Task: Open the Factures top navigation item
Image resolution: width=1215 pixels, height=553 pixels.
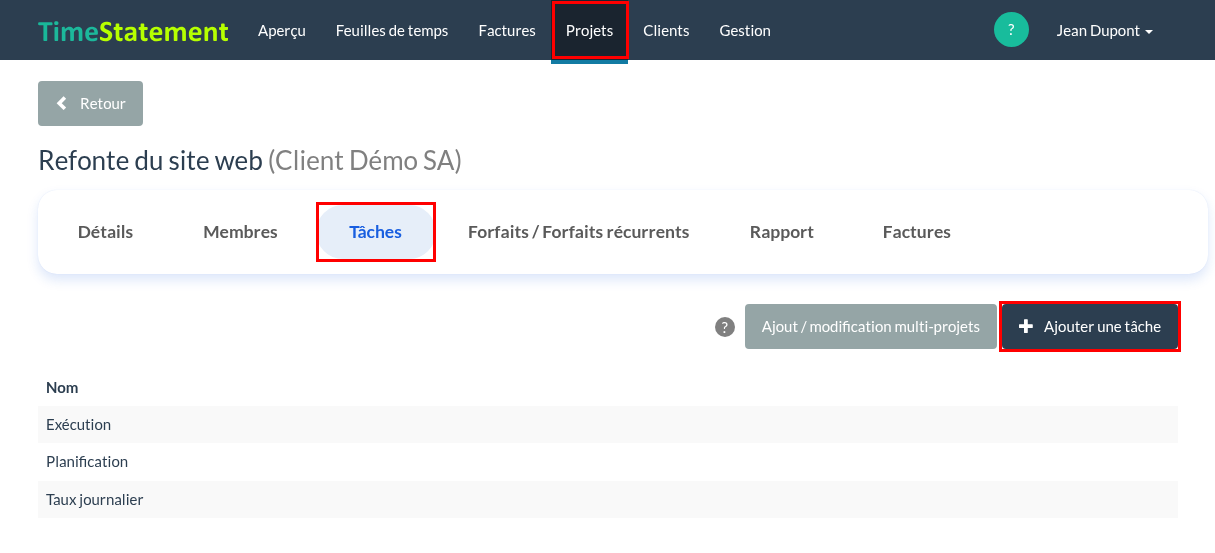Action: coord(507,31)
